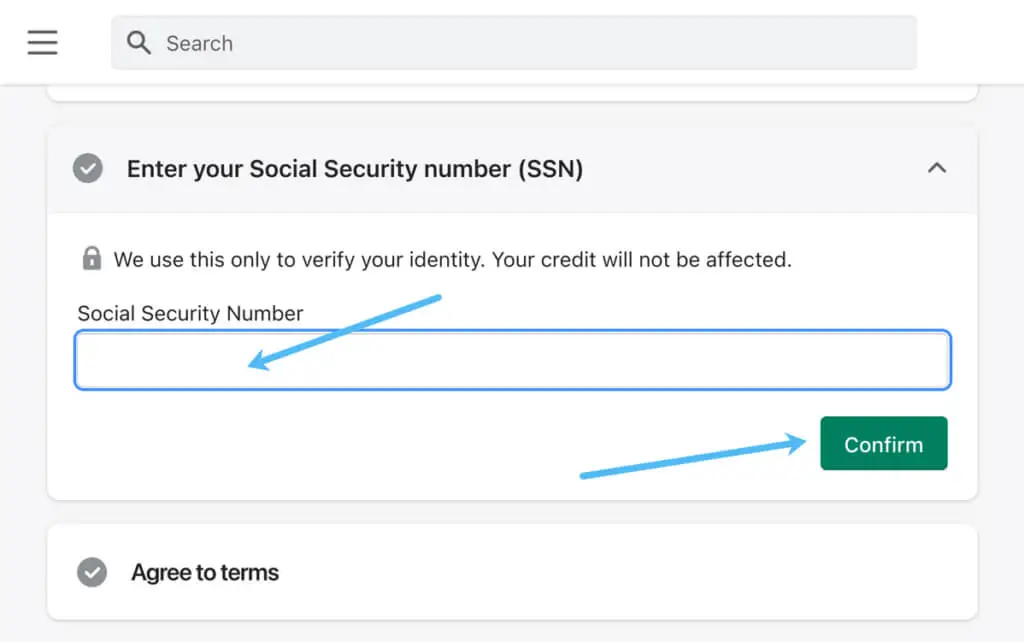Click the checkmark icon beside Agree to terms
Screen dimensions: 1024x642
point(92,573)
